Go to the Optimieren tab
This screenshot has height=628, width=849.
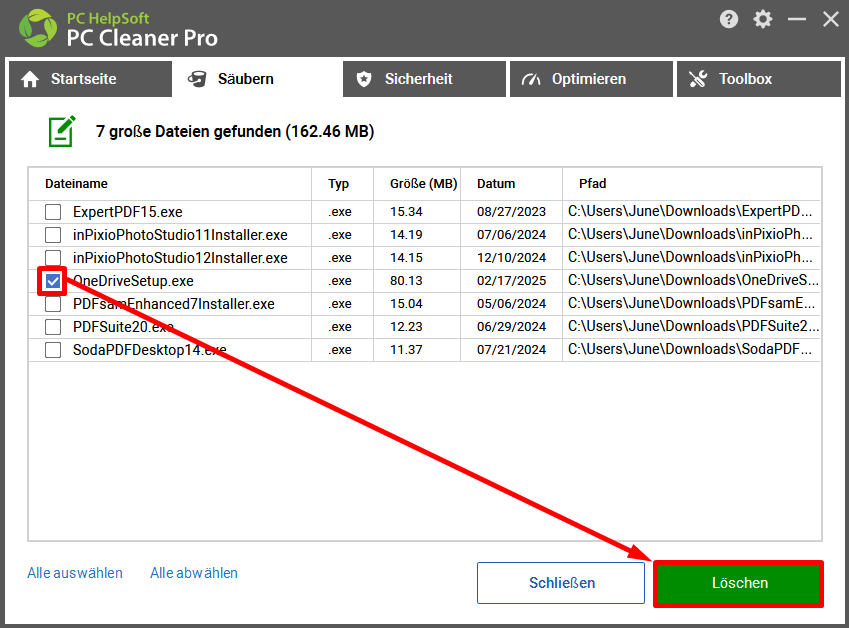(591, 79)
